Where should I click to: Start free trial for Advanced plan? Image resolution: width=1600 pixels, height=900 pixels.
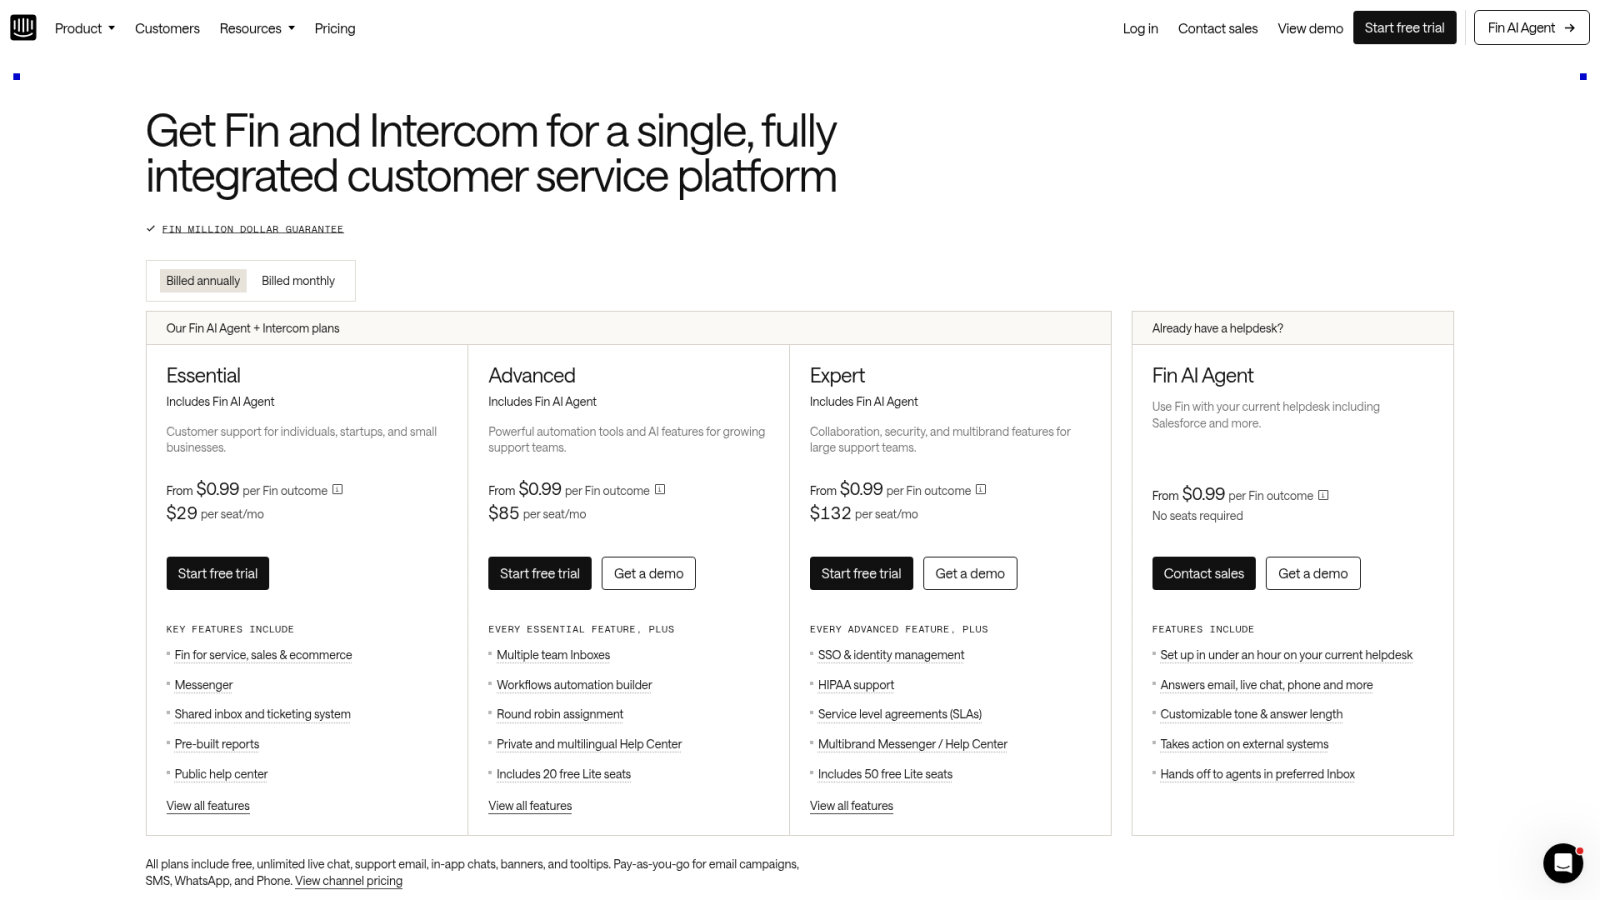pyautogui.click(x=540, y=573)
